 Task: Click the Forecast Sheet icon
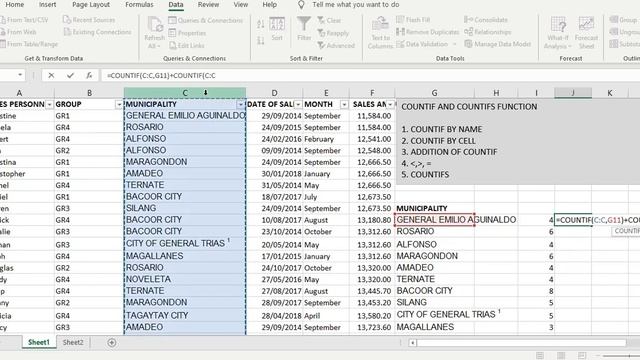click(586, 24)
